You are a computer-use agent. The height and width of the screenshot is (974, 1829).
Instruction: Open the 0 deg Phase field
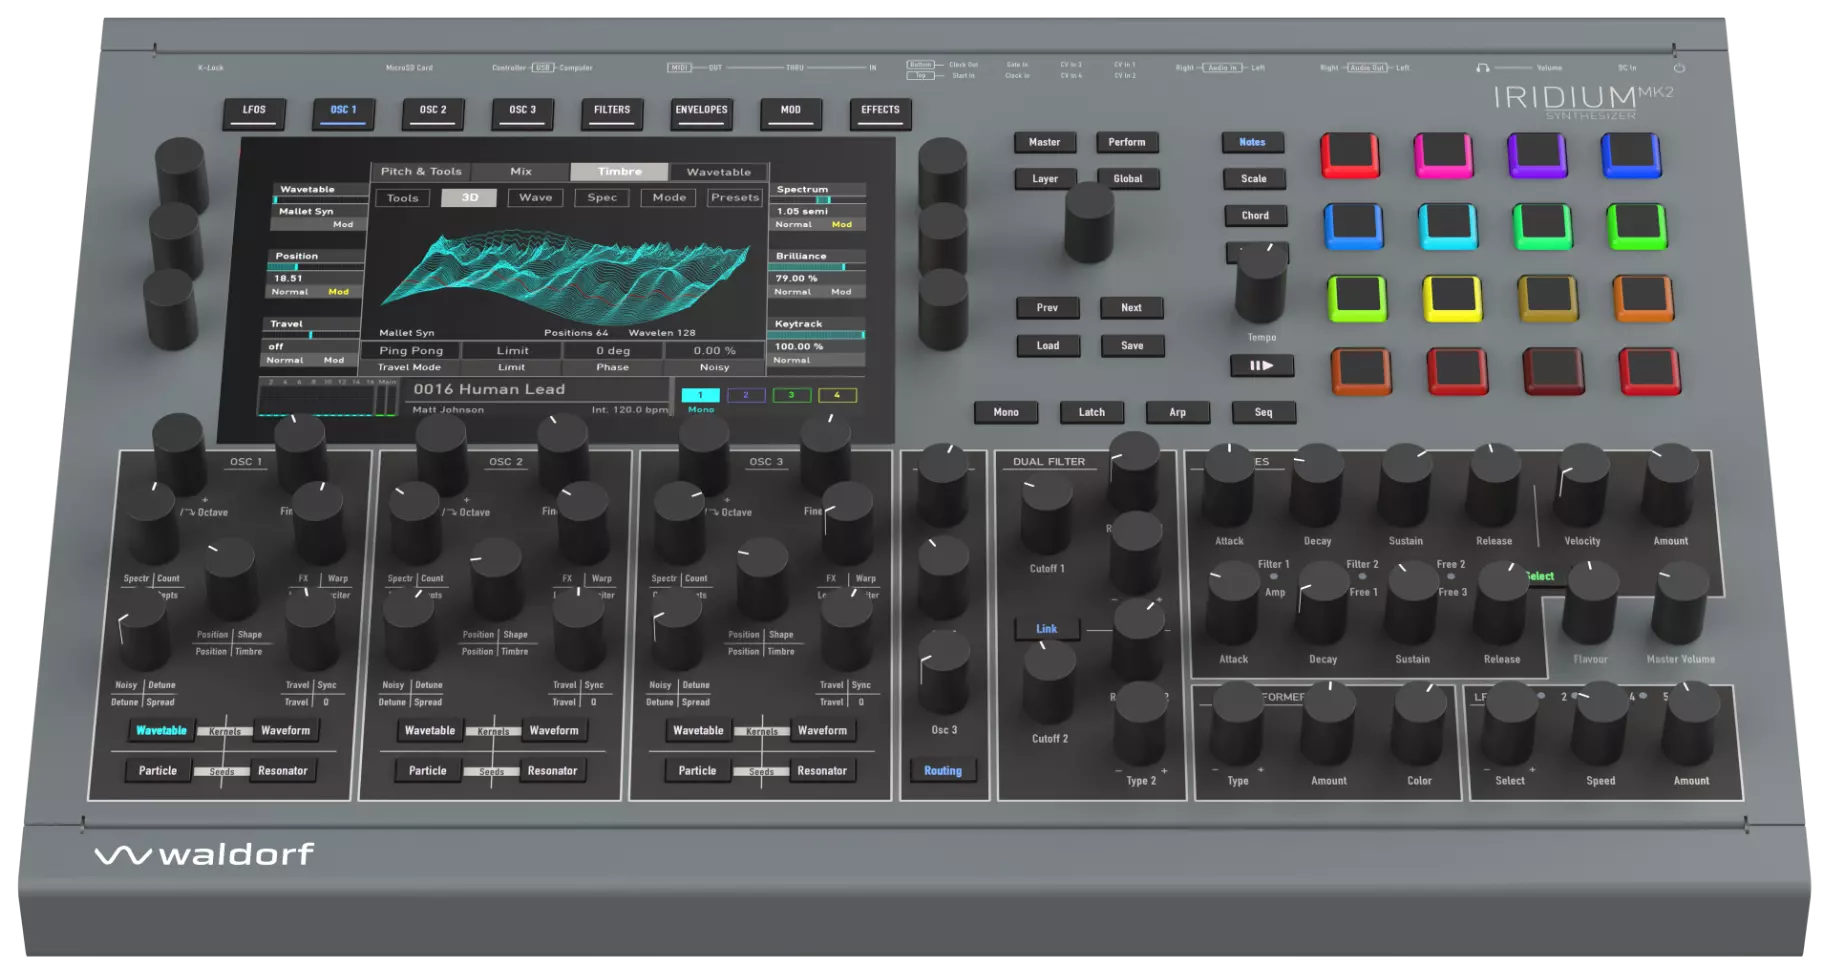pyautogui.click(x=613, y=351)
